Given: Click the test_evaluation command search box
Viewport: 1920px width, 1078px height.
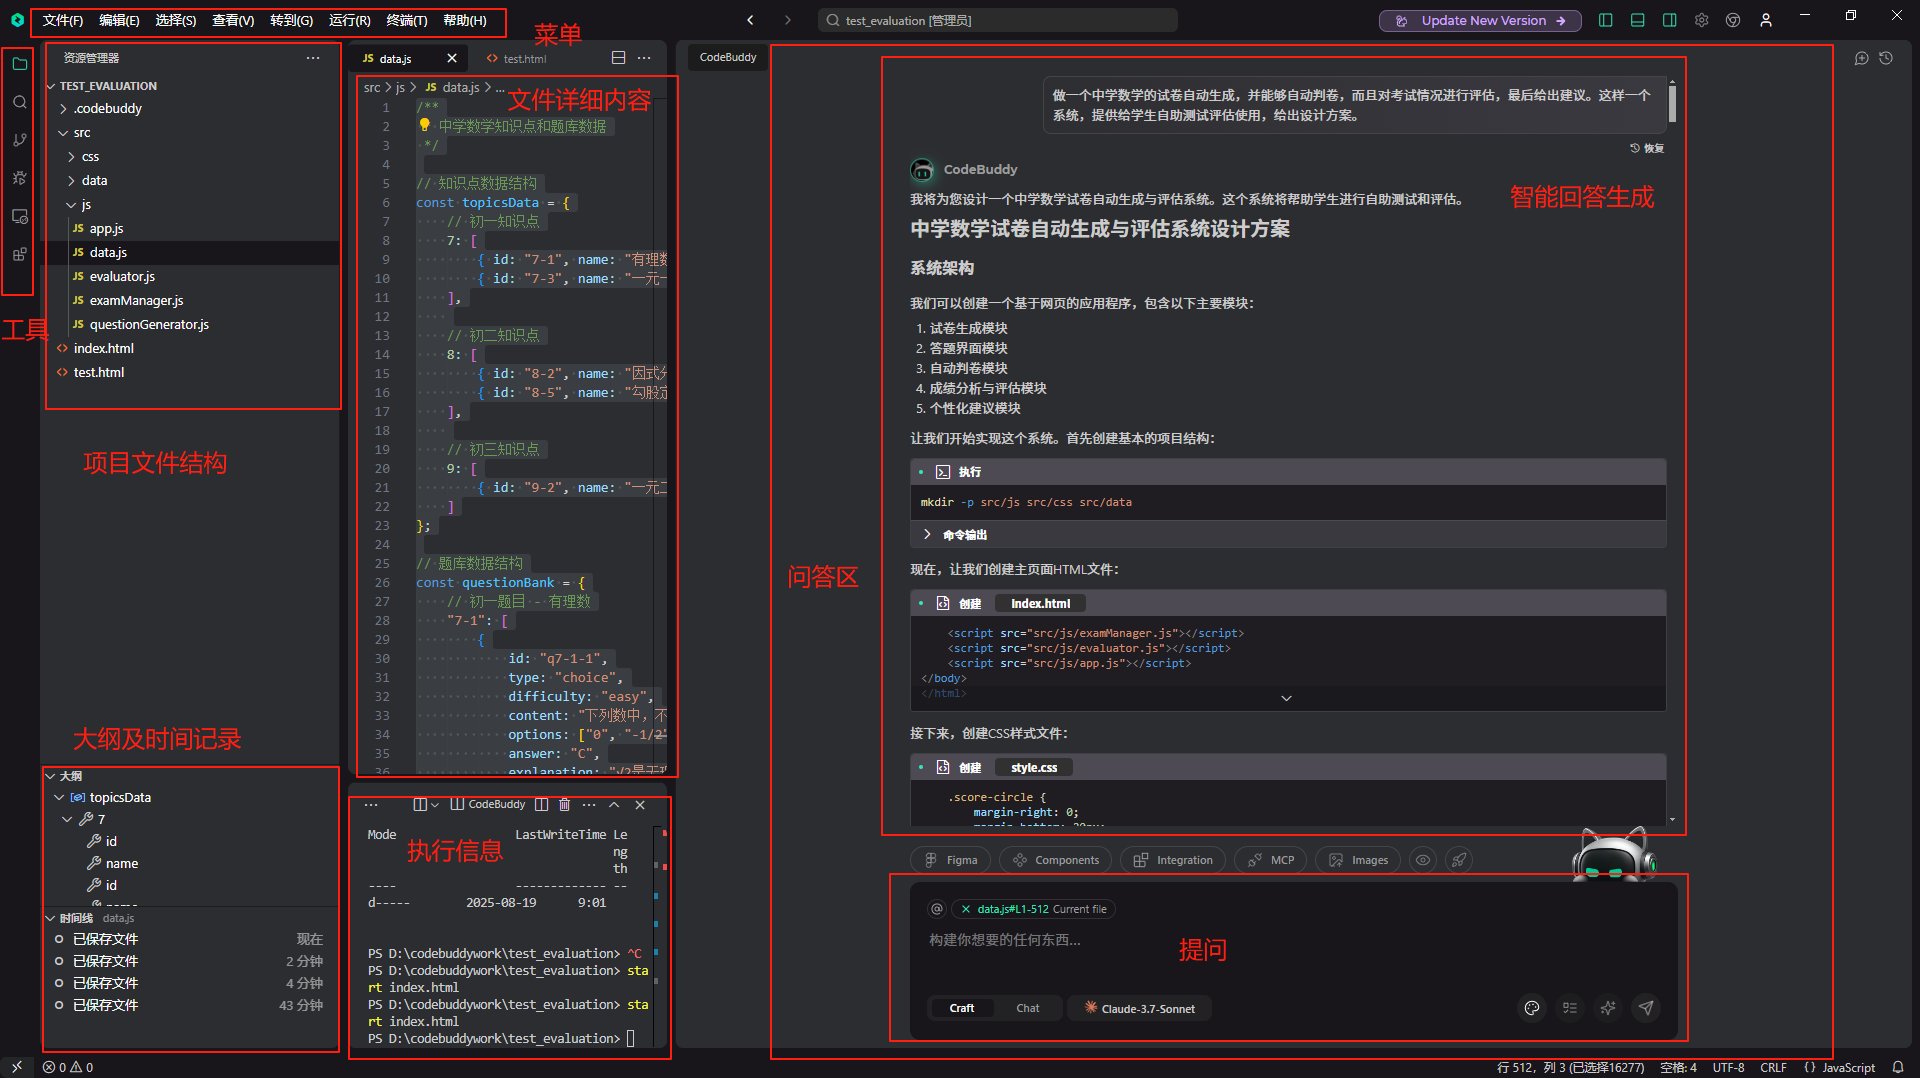Looking at the screenshot, I should pos(998,20).
